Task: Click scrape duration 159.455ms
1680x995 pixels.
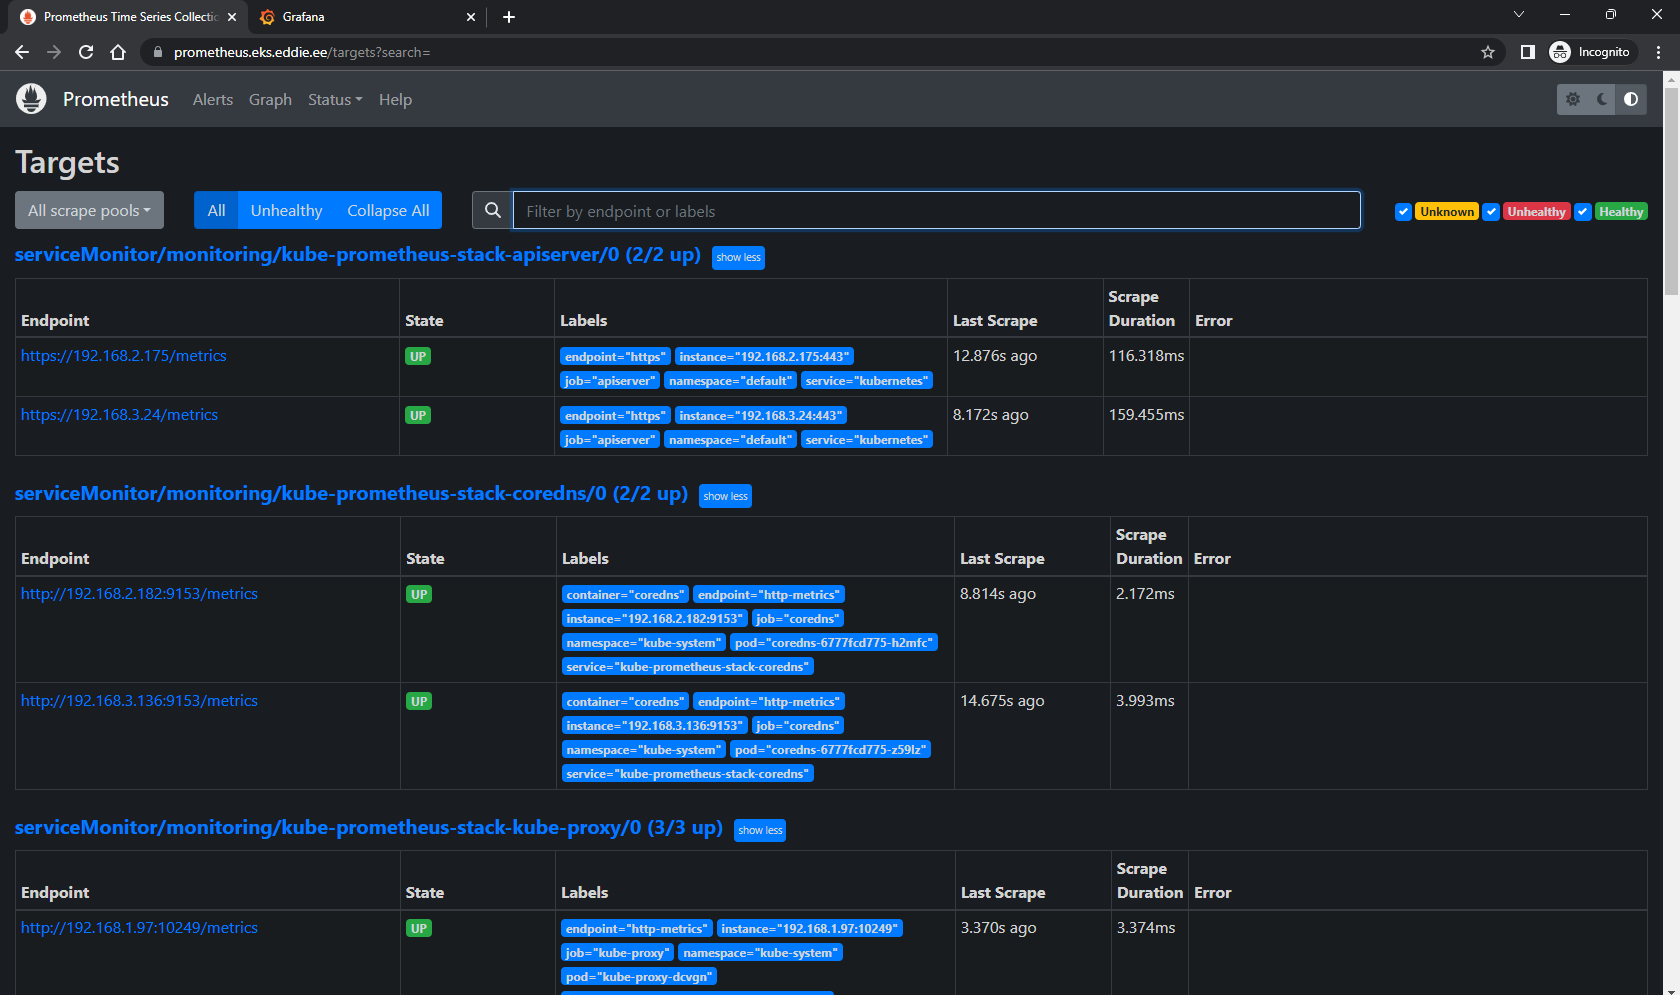Action: (1146, 415)
